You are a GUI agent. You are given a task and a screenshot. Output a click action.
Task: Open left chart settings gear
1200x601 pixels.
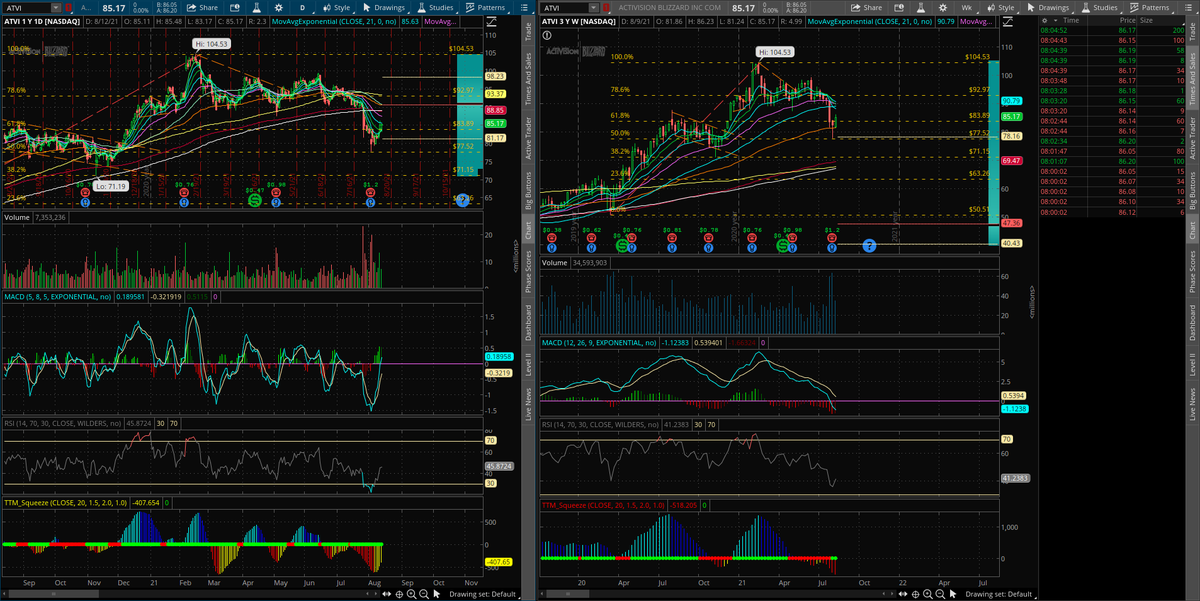(x=279, y=8)
